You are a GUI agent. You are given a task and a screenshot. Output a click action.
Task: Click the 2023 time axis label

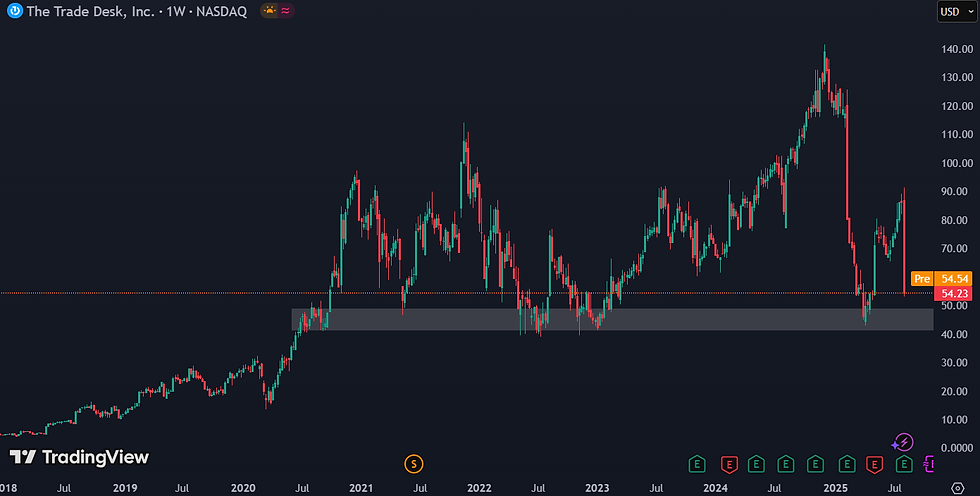597,489
